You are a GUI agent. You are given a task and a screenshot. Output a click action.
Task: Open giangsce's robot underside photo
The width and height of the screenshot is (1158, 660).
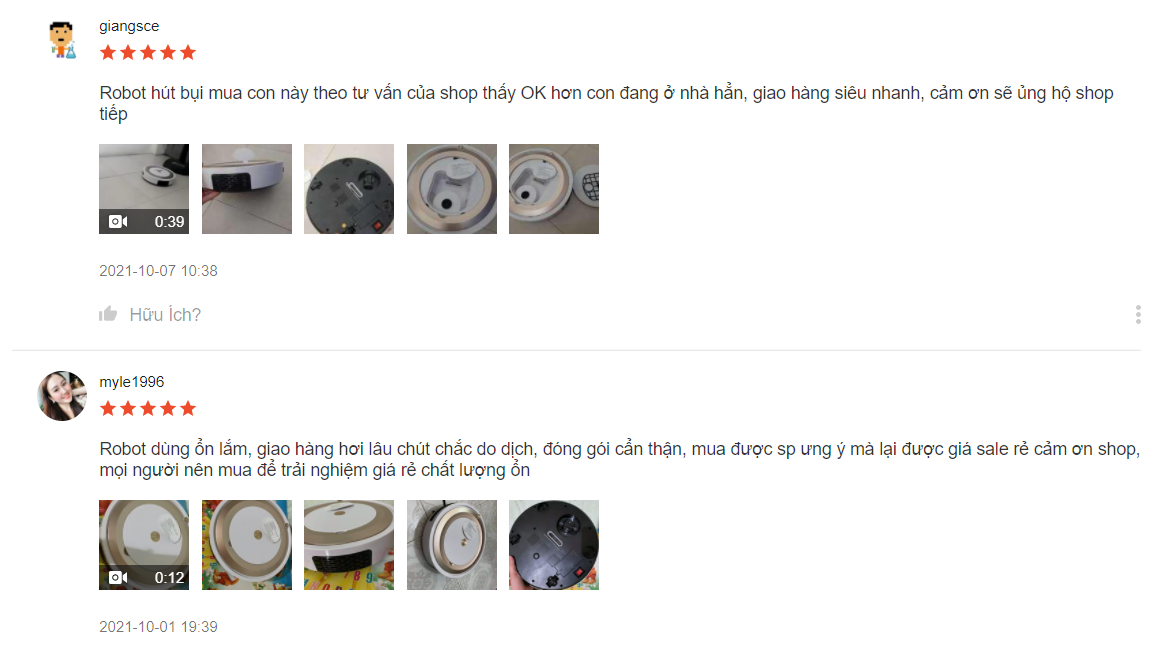[x=349, y=189]
